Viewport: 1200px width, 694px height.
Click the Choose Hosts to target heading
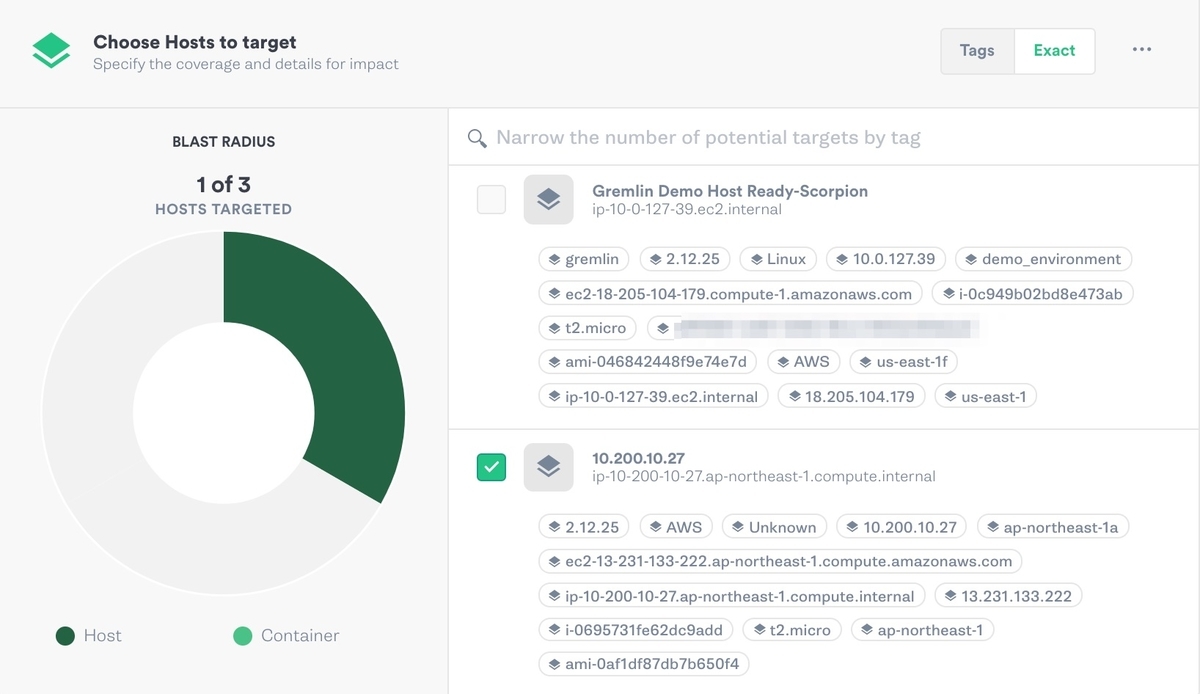click(195, 42)
